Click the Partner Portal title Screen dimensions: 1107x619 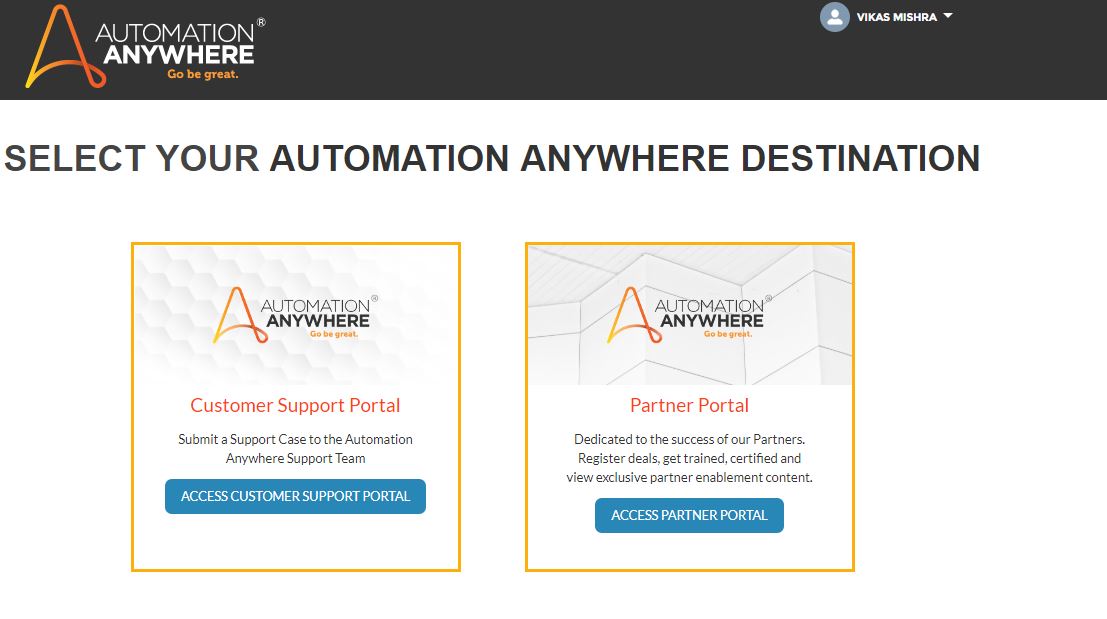[689, 405]
